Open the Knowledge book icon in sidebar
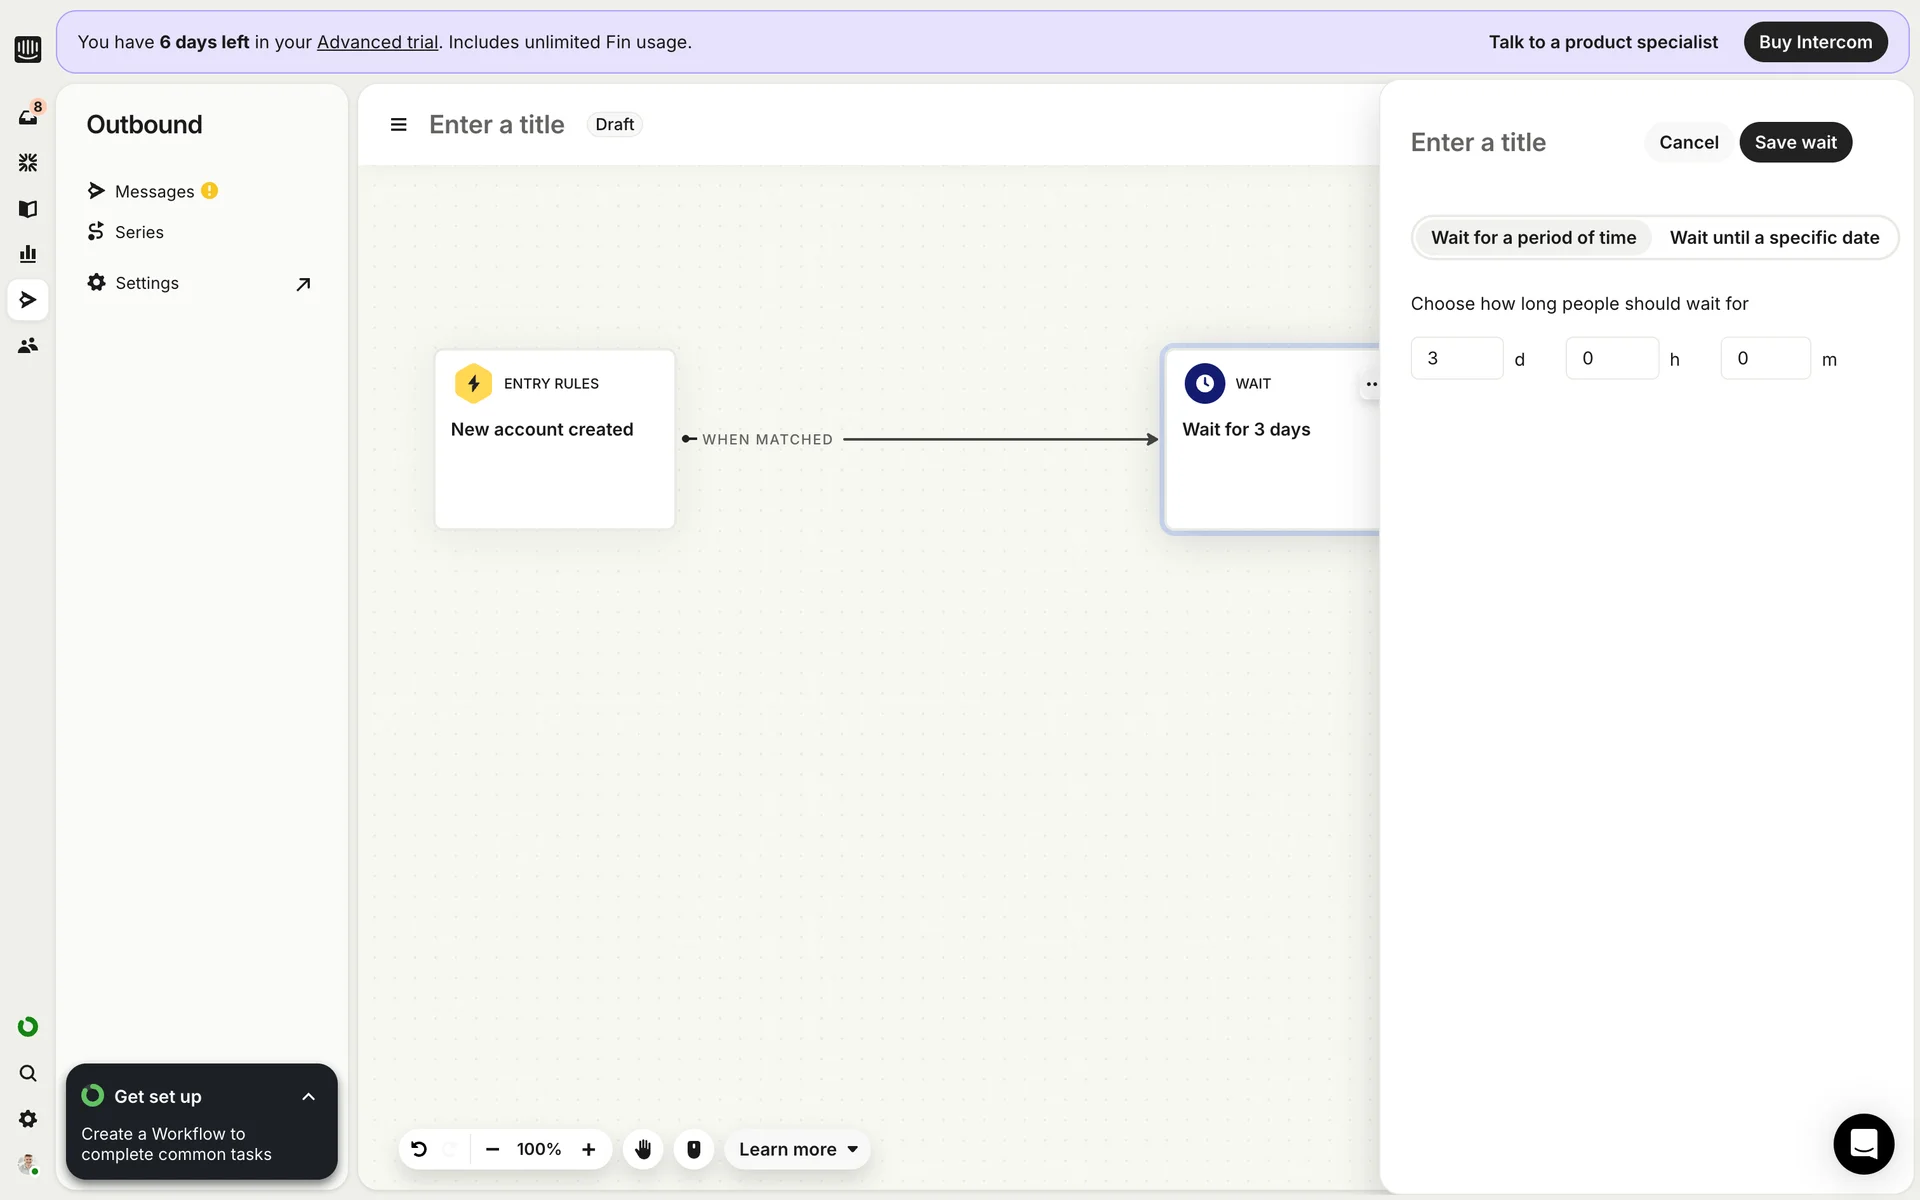Screen dimensions: 1920x1200 tap(28, 208)
